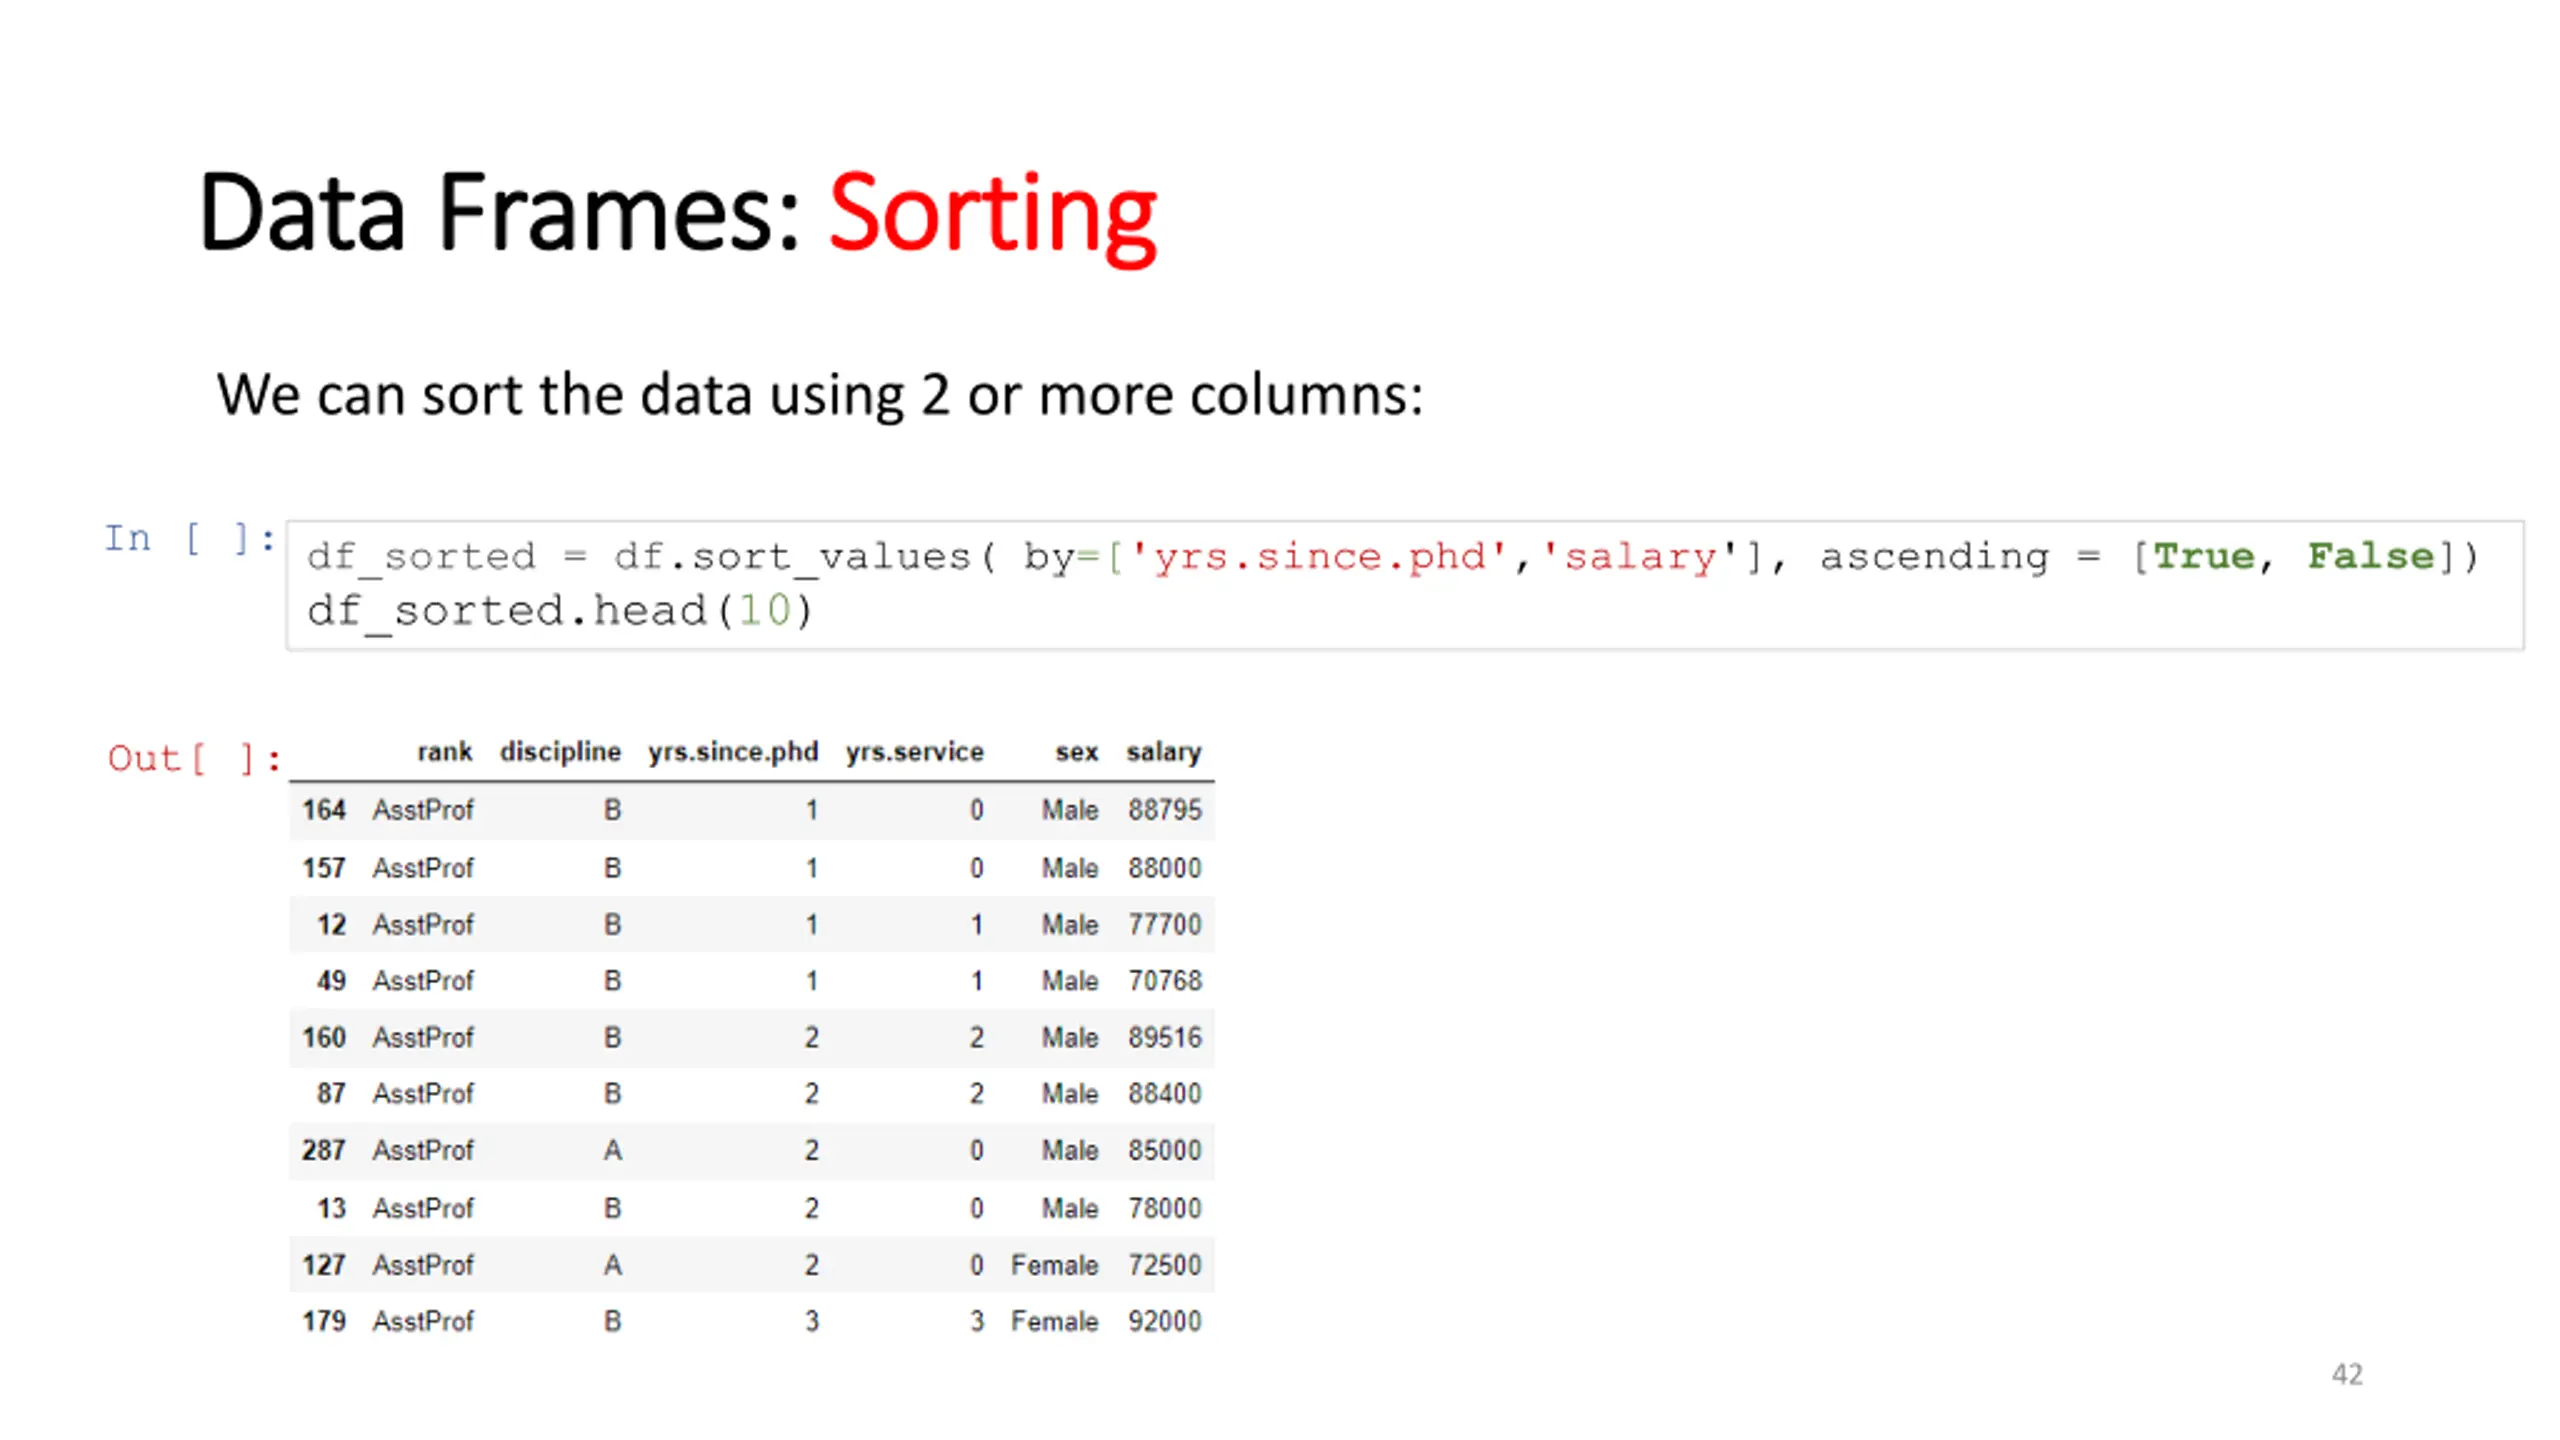
Task: Select row index 13
Action: 331,1208
